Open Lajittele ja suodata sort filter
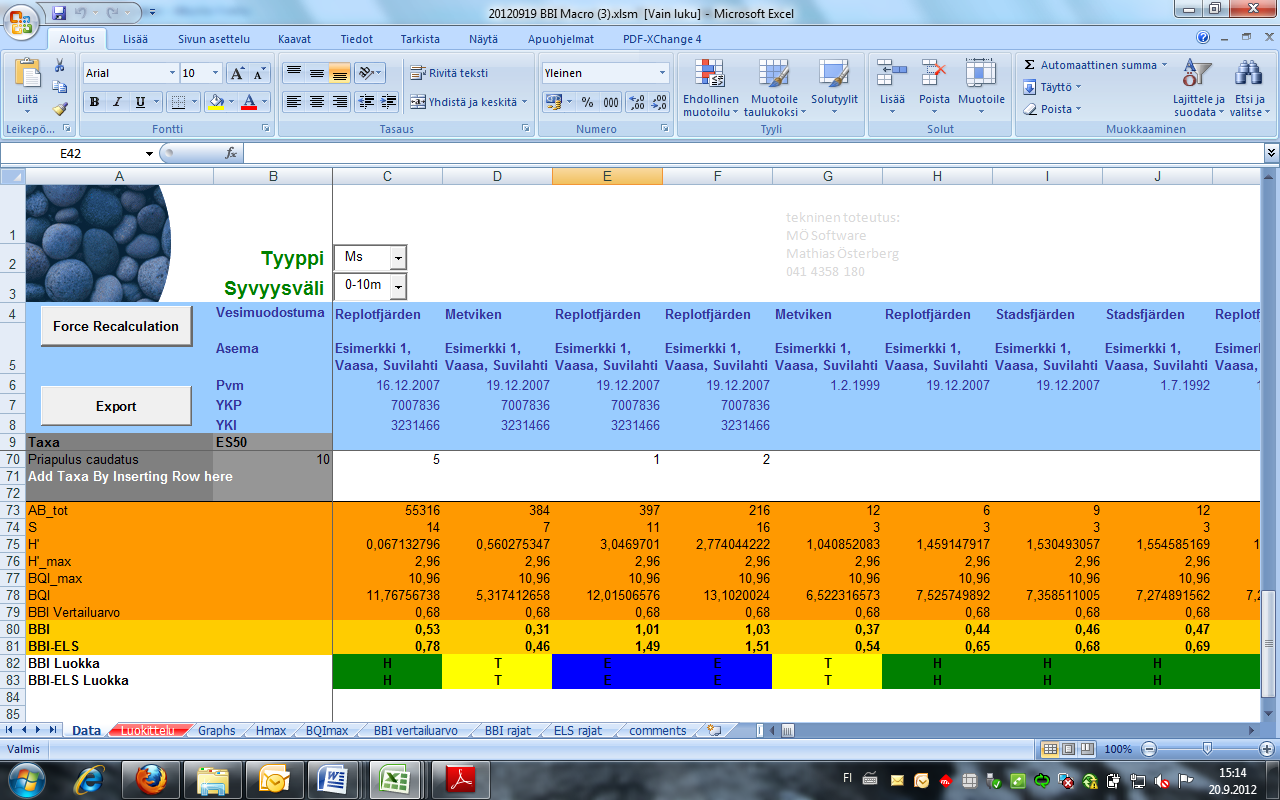This screenshot has height=800, width=1280. (1198, 87)
